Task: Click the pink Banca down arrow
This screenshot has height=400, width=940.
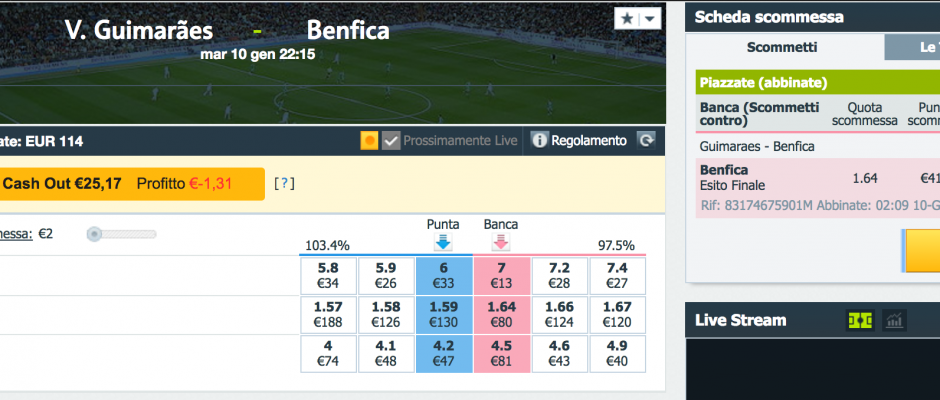Action: [501, 242]
